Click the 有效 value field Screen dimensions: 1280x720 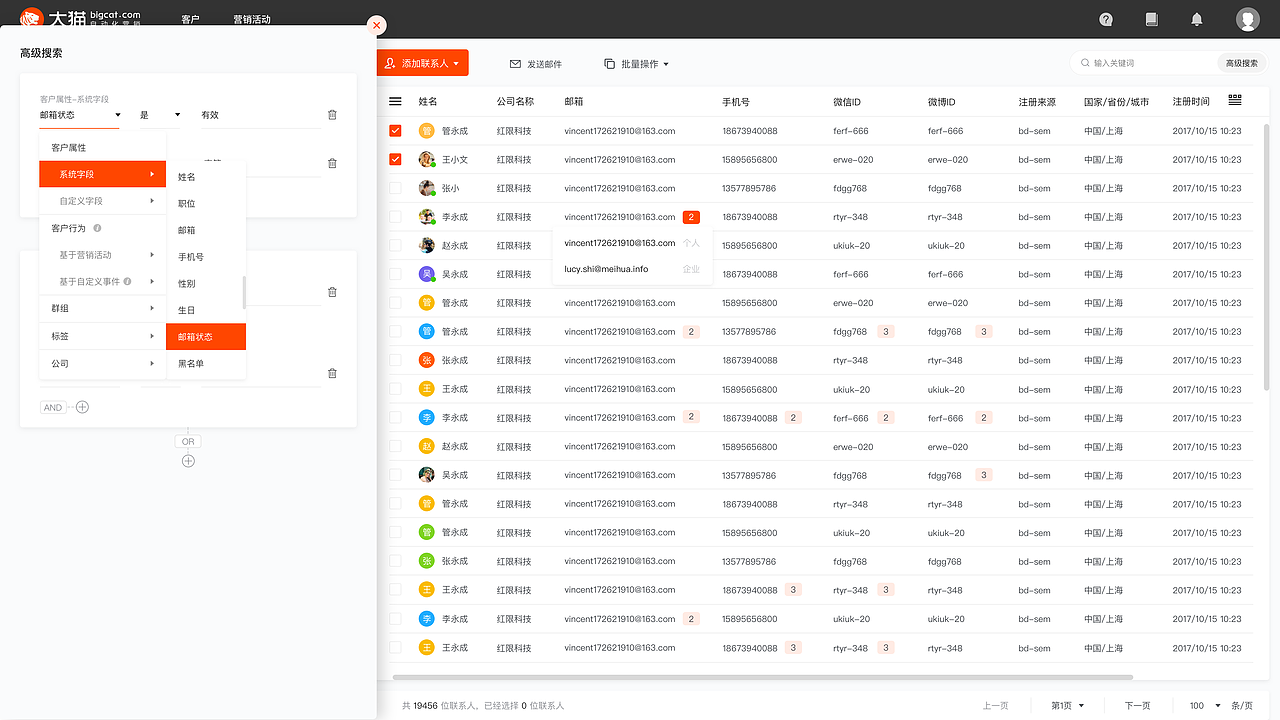pos(260,115)
